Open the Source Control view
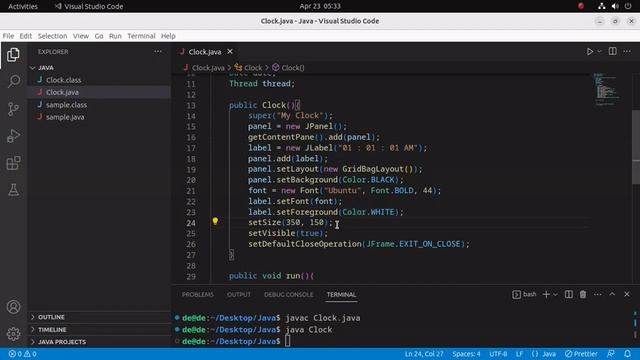 tap(13, 109)
